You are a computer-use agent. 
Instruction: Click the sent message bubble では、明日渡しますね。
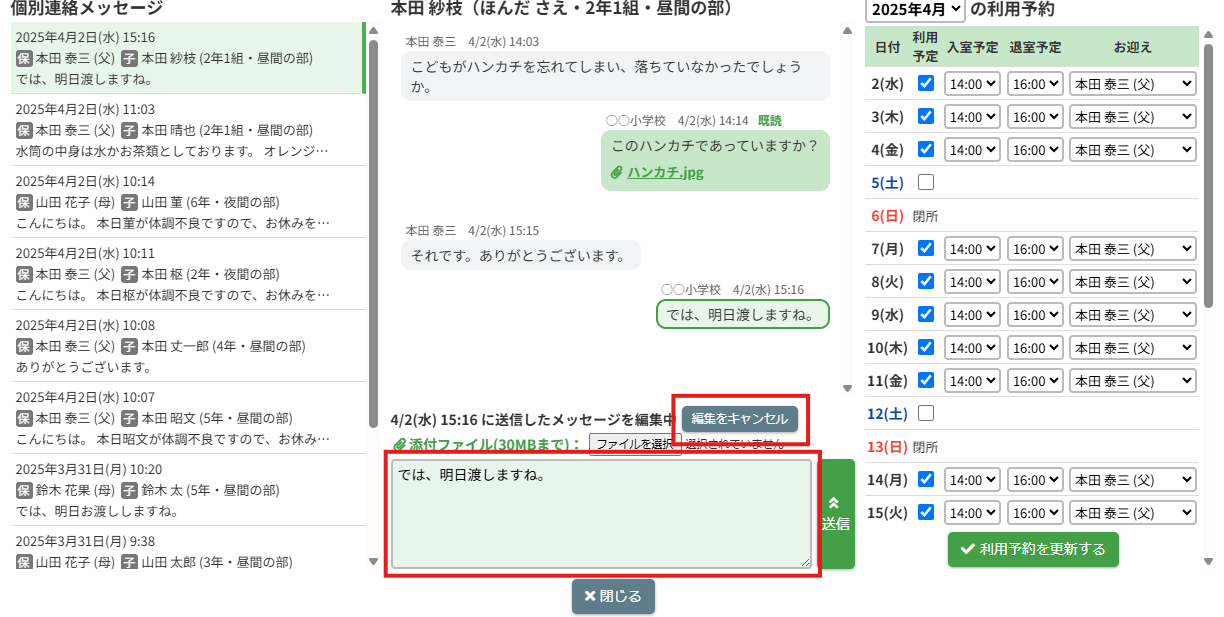point(743,315)
